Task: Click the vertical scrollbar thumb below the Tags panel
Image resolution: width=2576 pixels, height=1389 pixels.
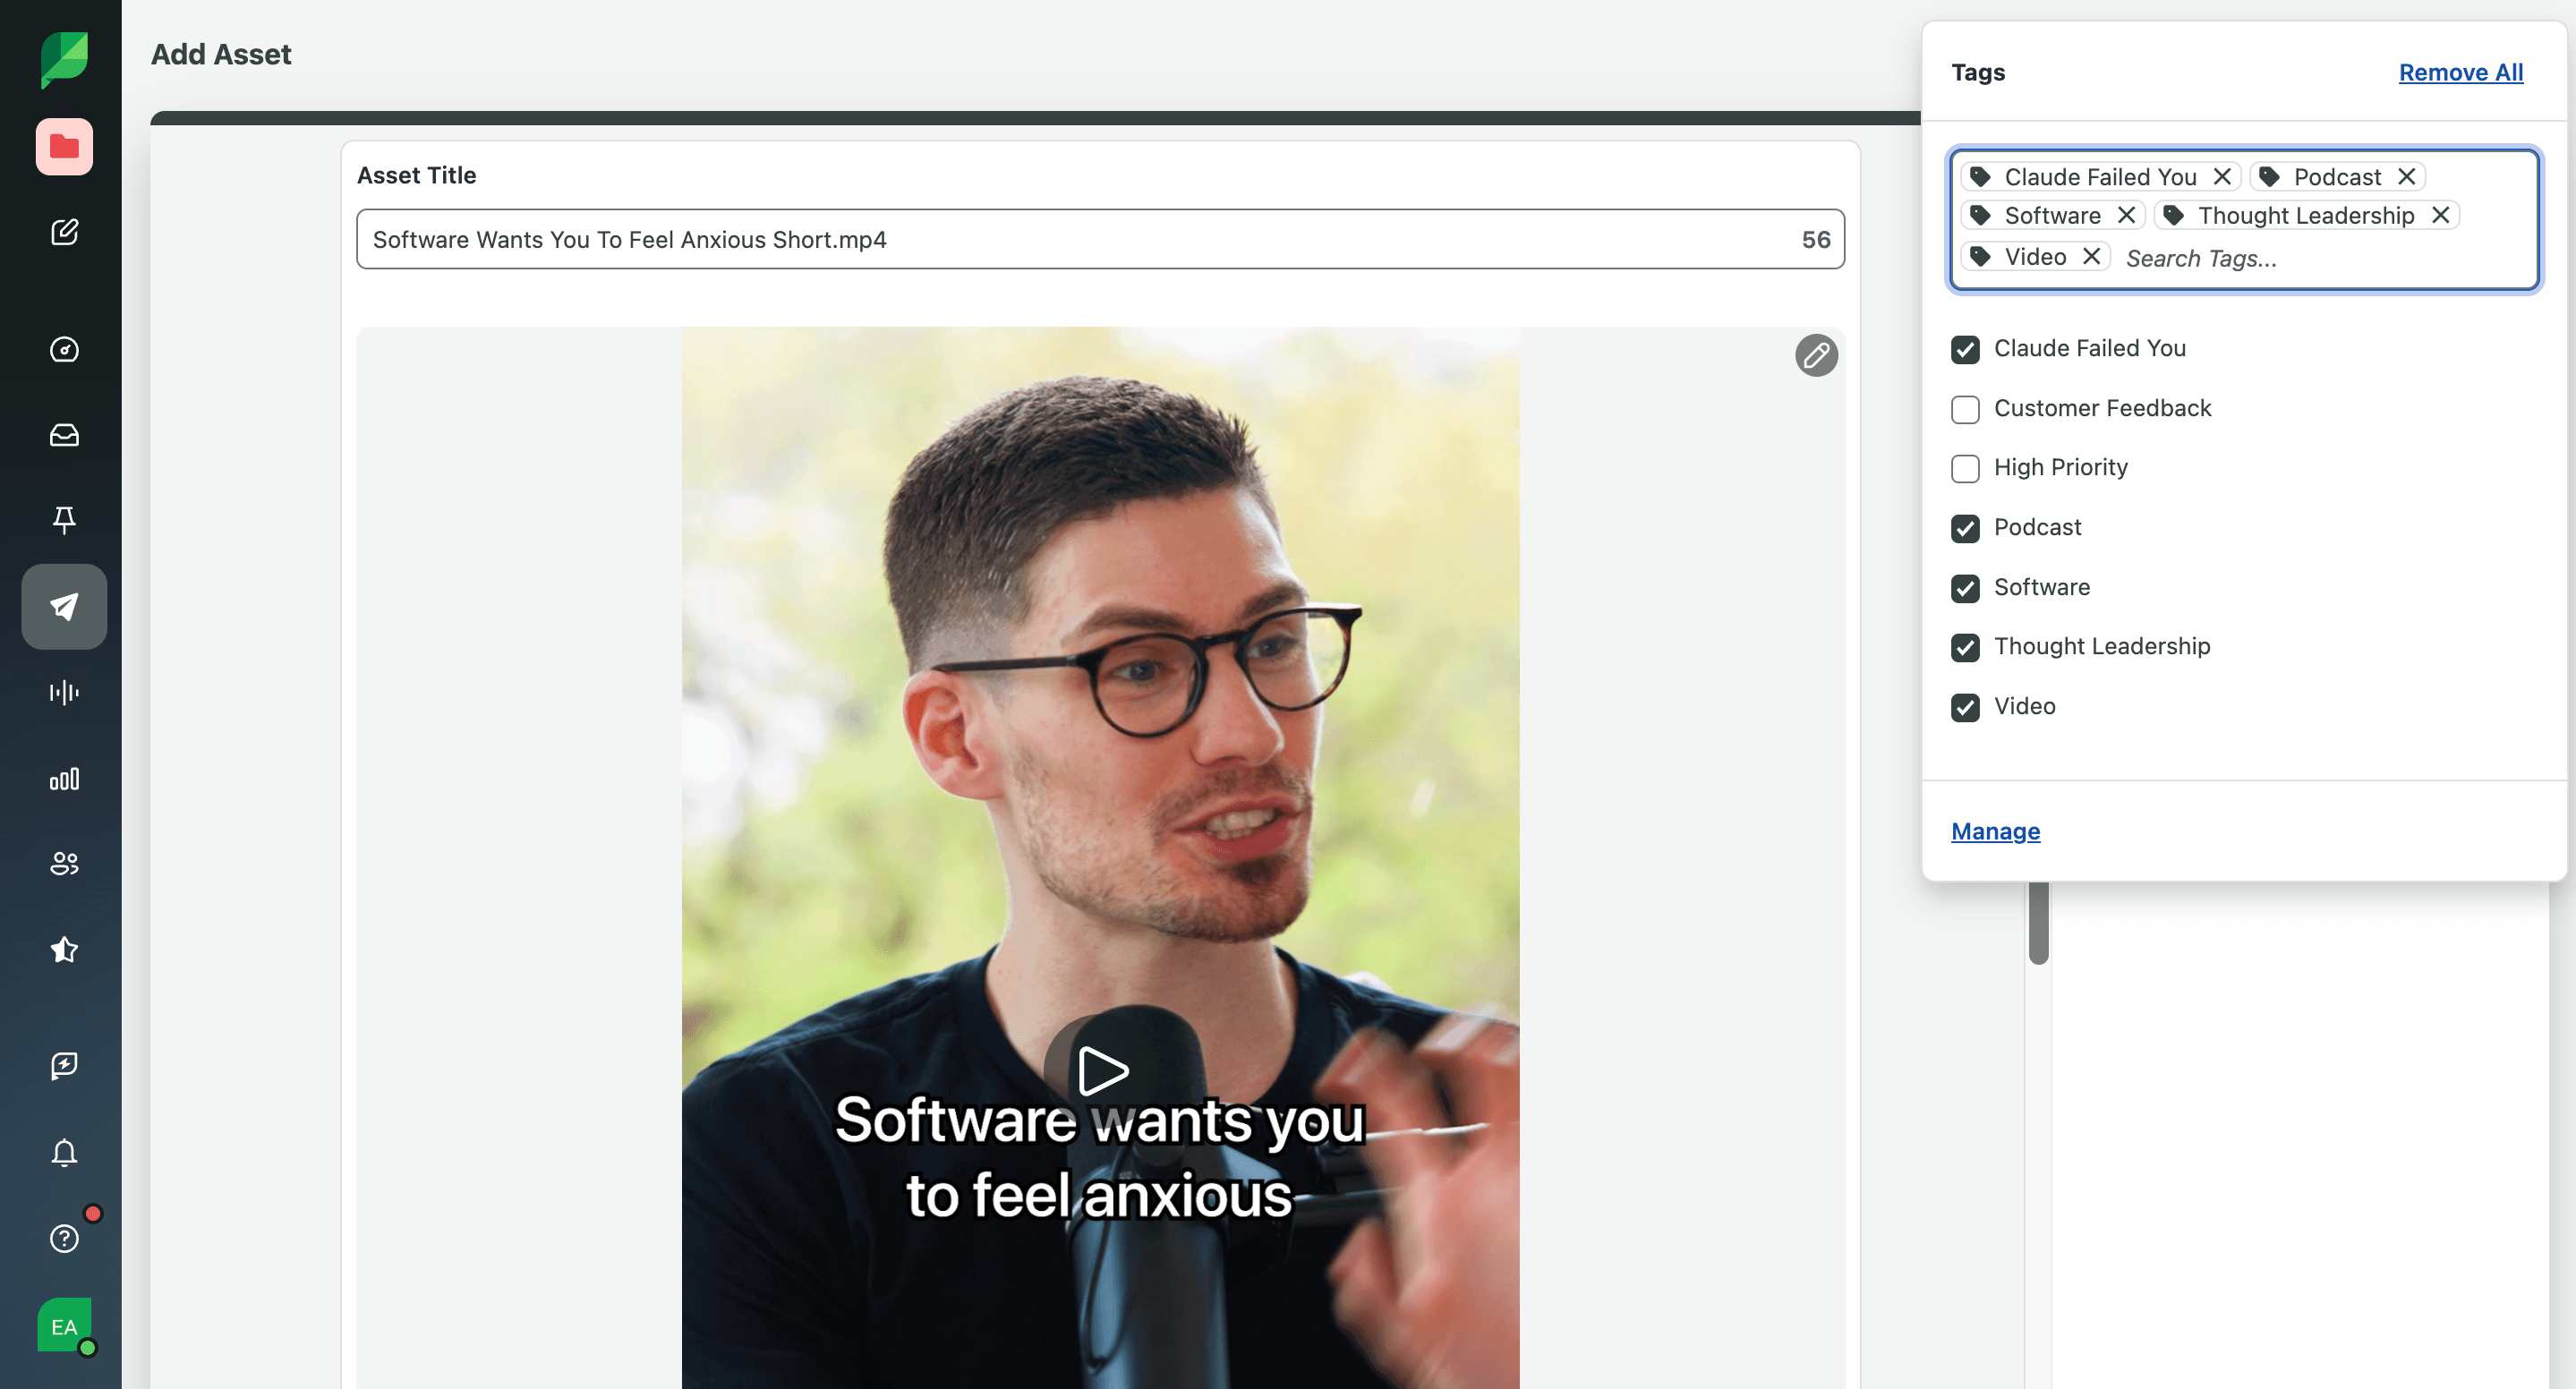Action: point(2038,922)
